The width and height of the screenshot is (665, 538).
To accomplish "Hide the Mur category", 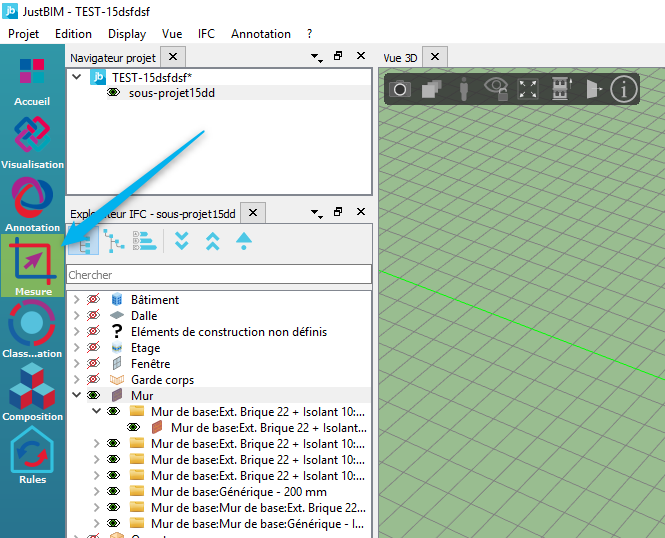I will click(93, 395).
